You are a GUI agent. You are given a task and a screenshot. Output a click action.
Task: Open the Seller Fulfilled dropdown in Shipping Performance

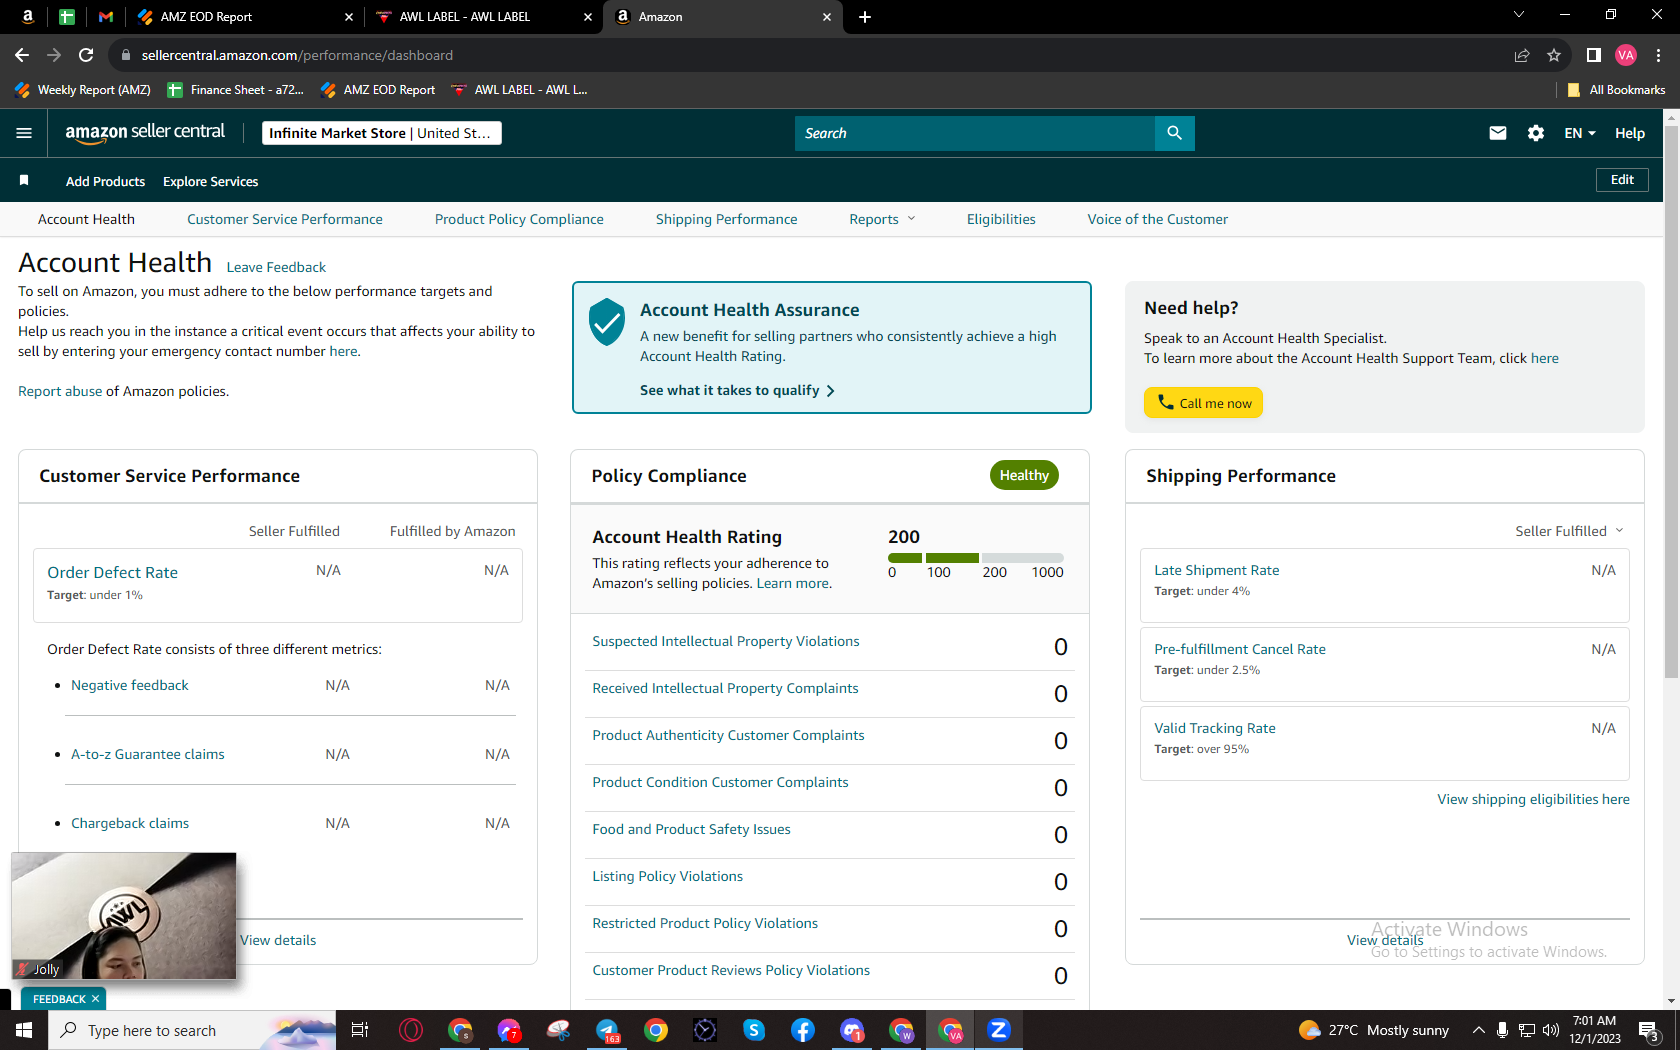[1569, 531]
